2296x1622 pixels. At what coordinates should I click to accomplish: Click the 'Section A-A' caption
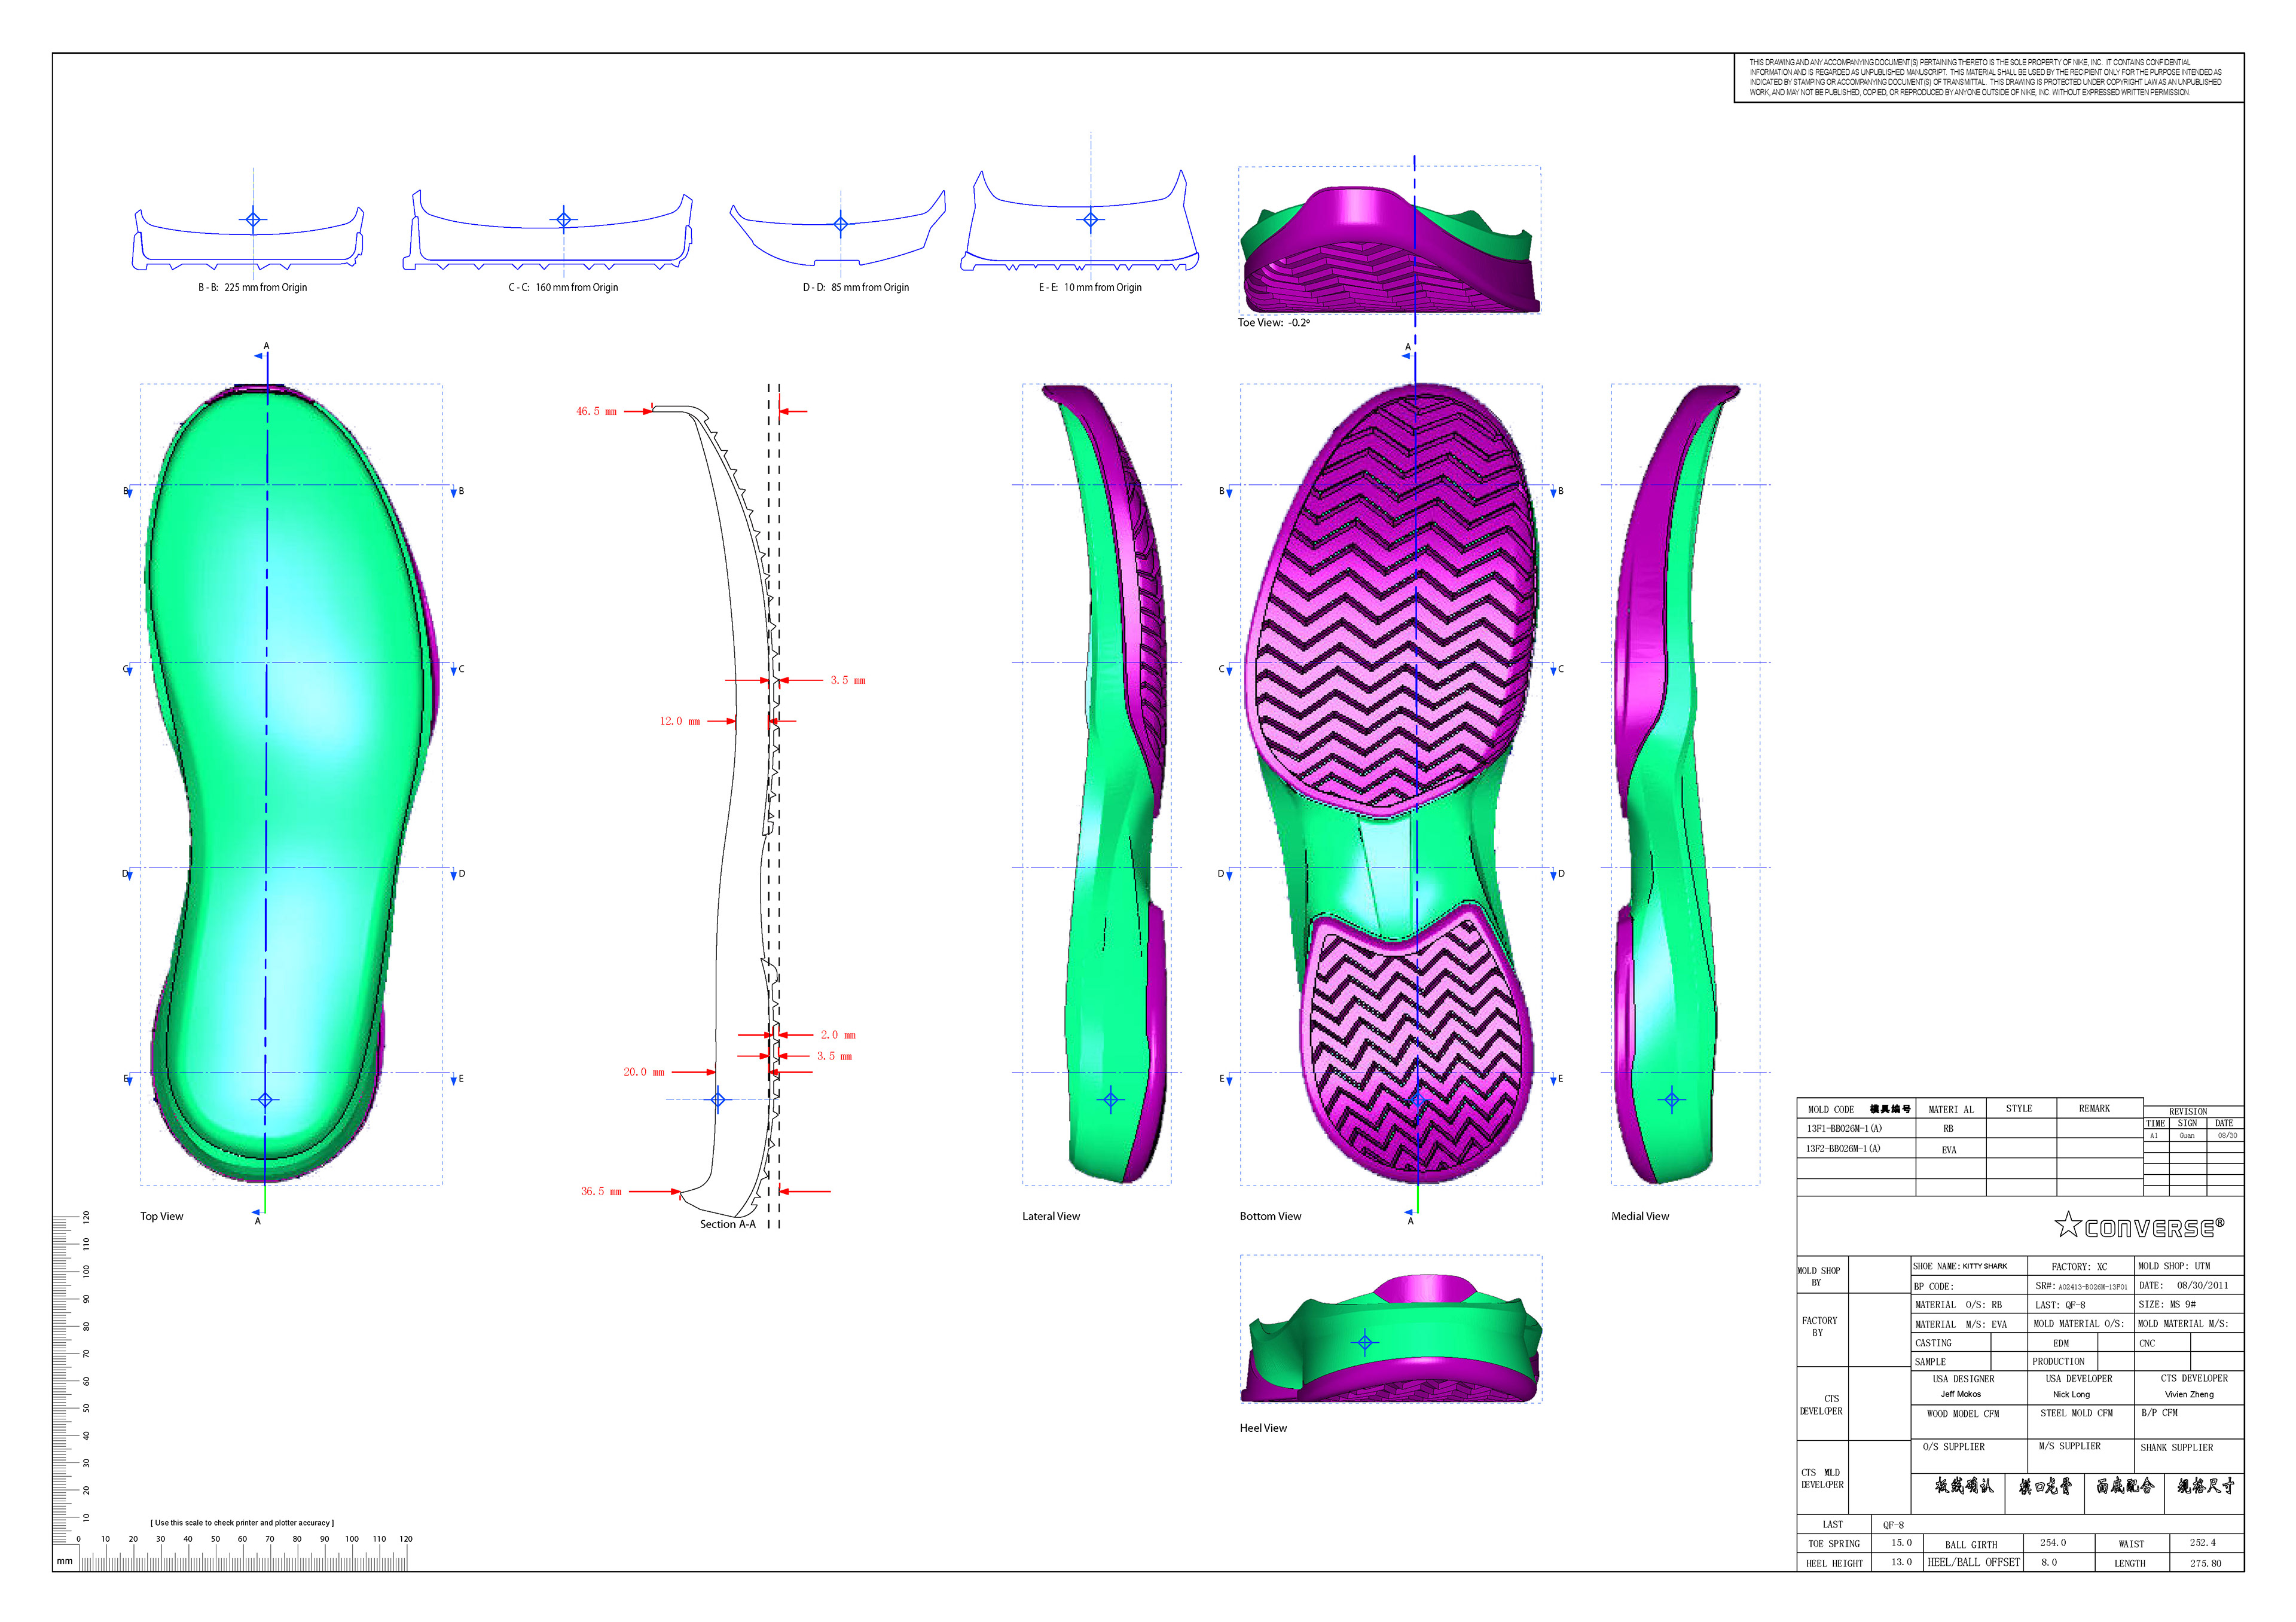727,1224
